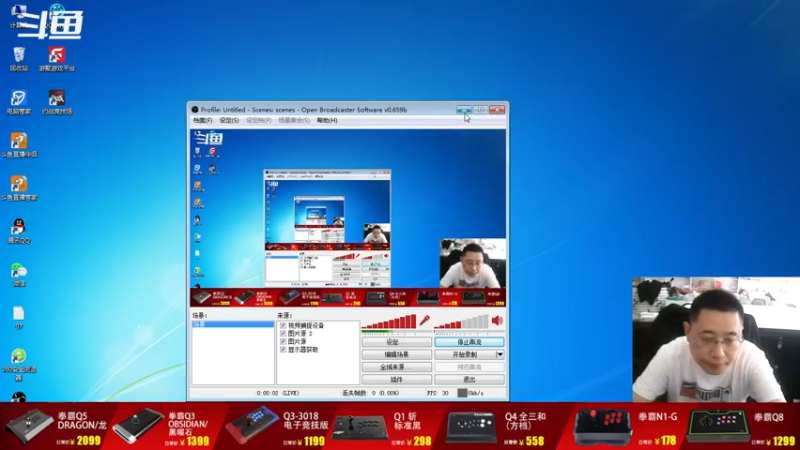The height and width of the screenshot is (450, 800).
Task: Toggle the 图片源 2 source checkbox
Action: (283, 333)
